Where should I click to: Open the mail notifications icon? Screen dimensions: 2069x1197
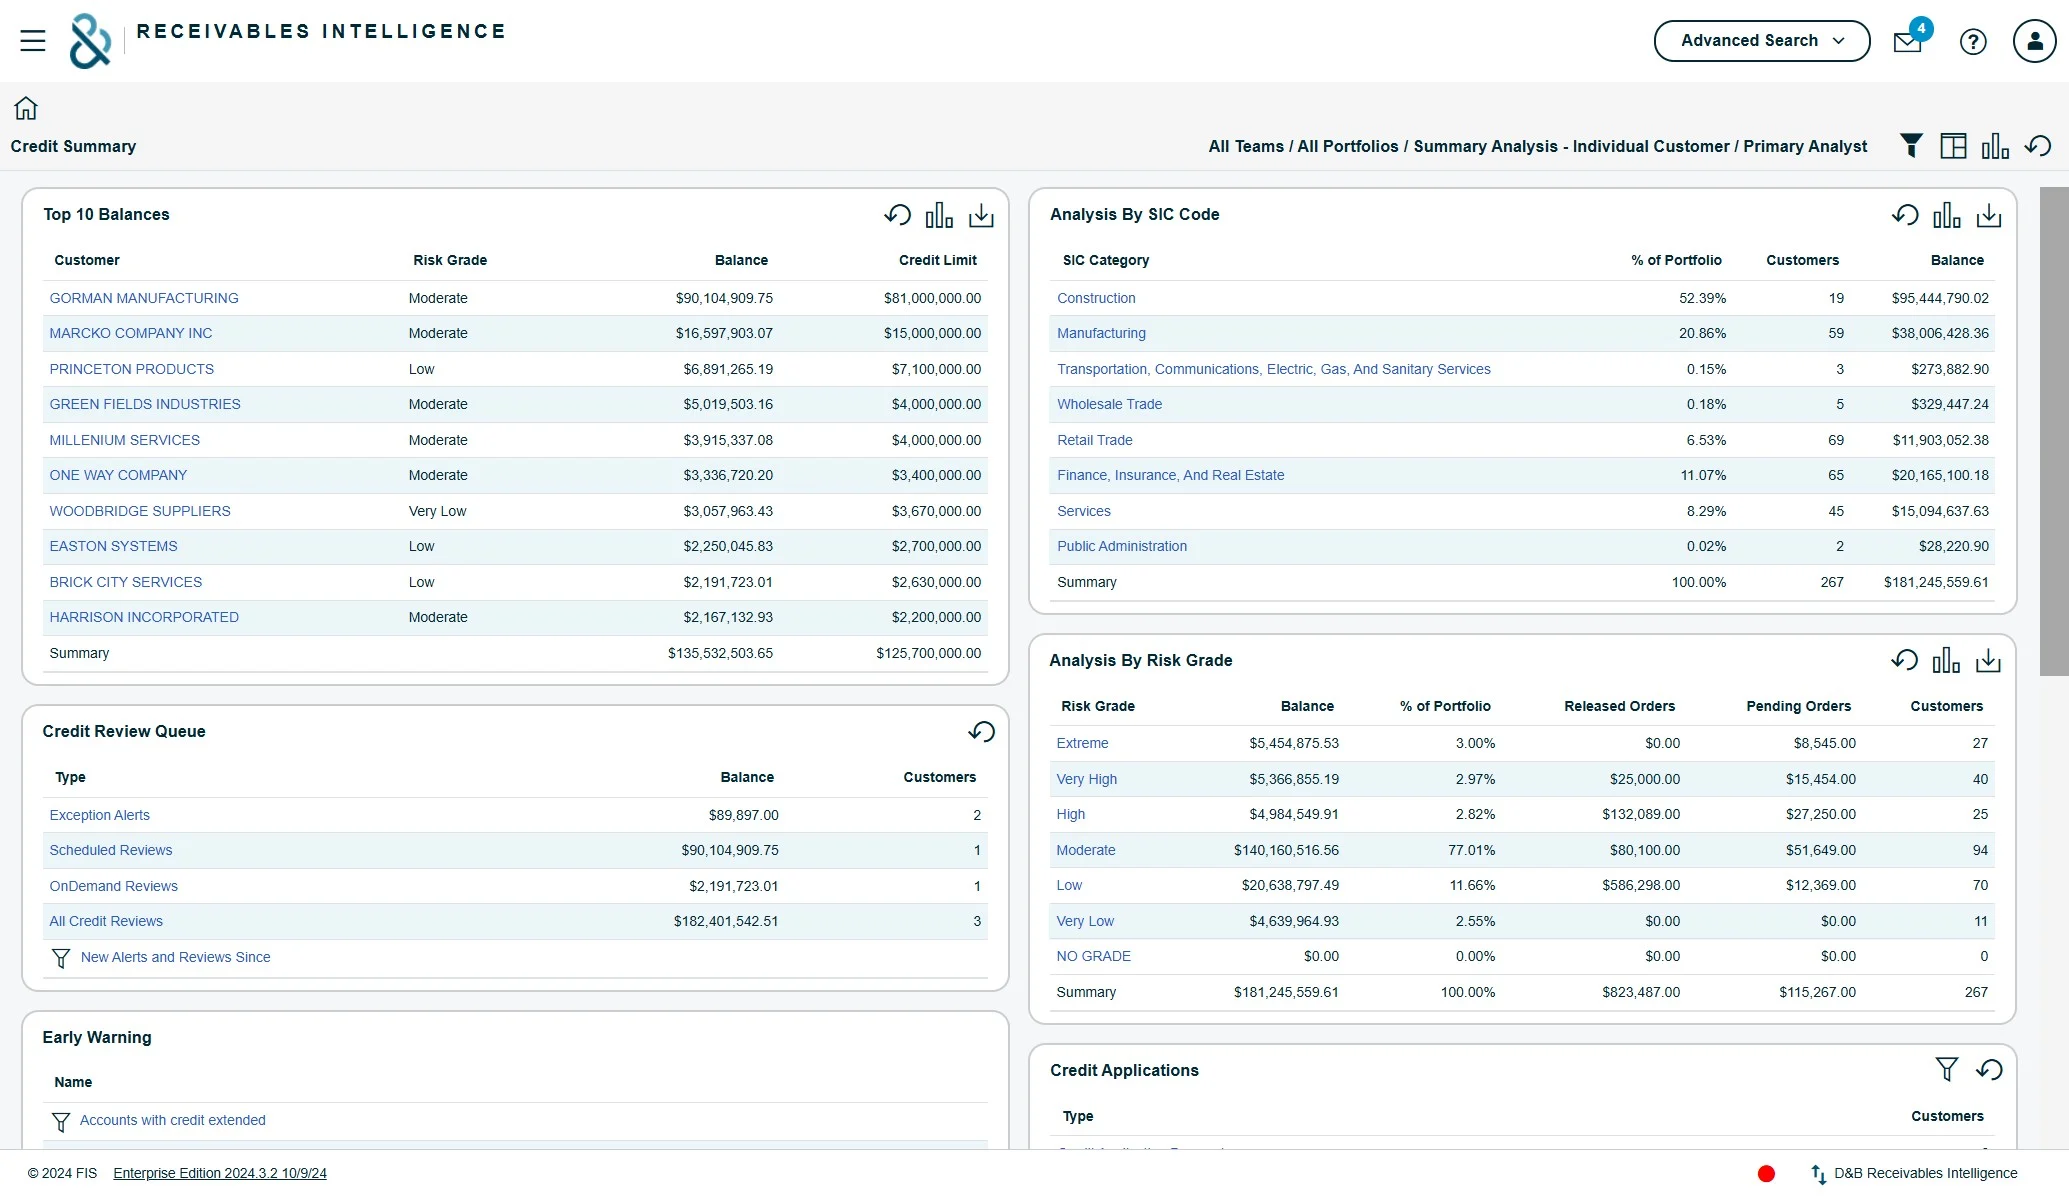tap(1908, 42)
